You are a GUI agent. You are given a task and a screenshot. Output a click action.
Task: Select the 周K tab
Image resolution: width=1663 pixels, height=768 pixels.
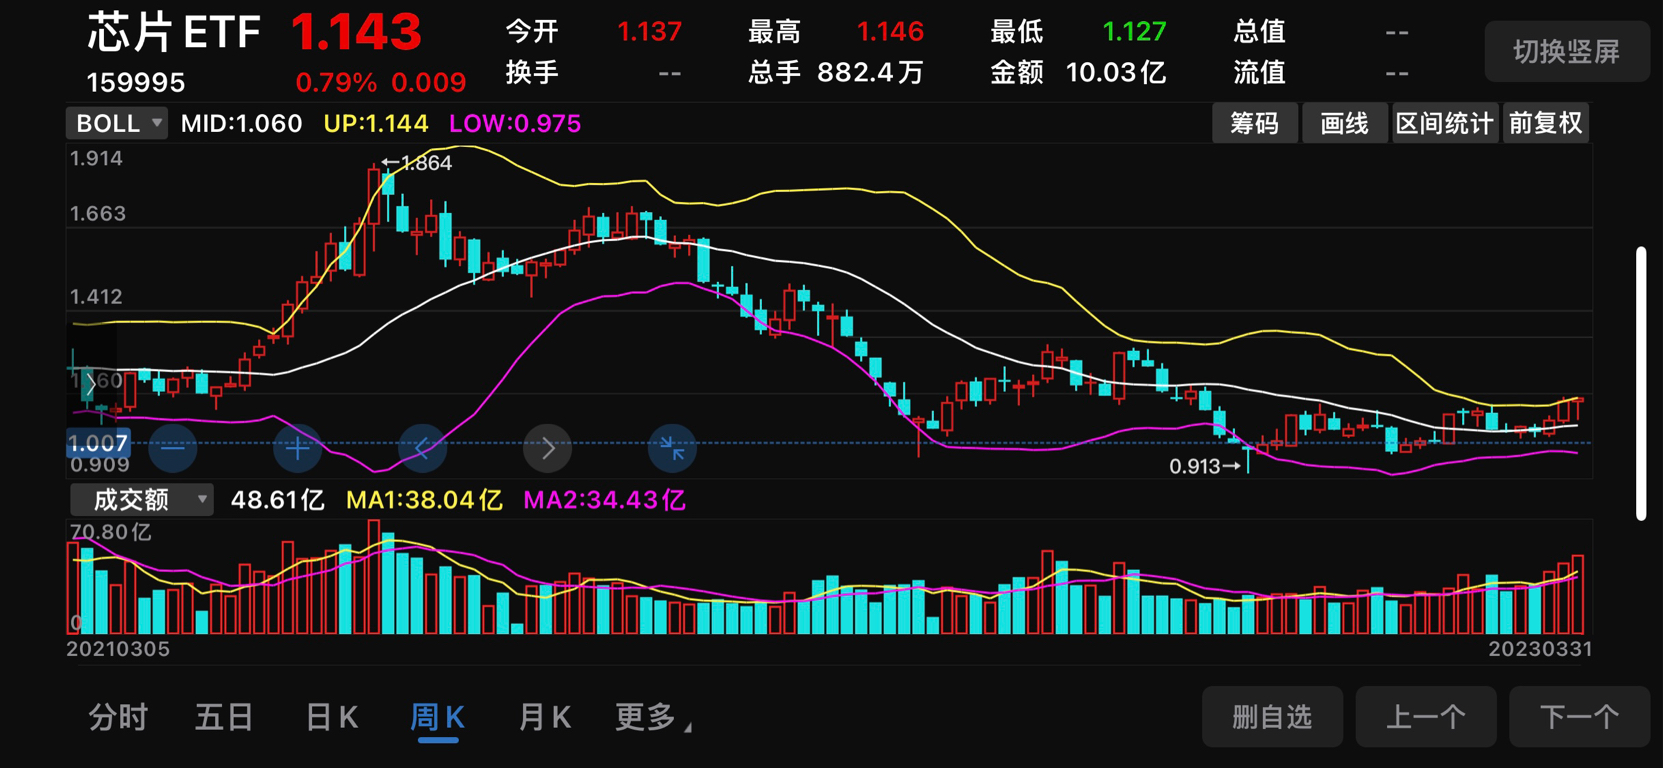pyautogui.click(x=437, y=717)
